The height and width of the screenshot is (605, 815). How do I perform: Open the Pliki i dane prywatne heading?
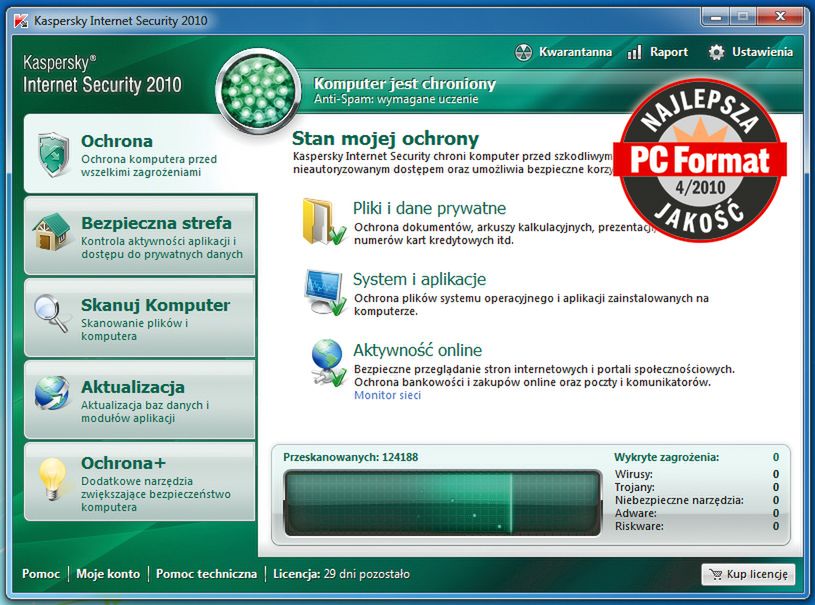pyautogui.click(x=429, y=208)
